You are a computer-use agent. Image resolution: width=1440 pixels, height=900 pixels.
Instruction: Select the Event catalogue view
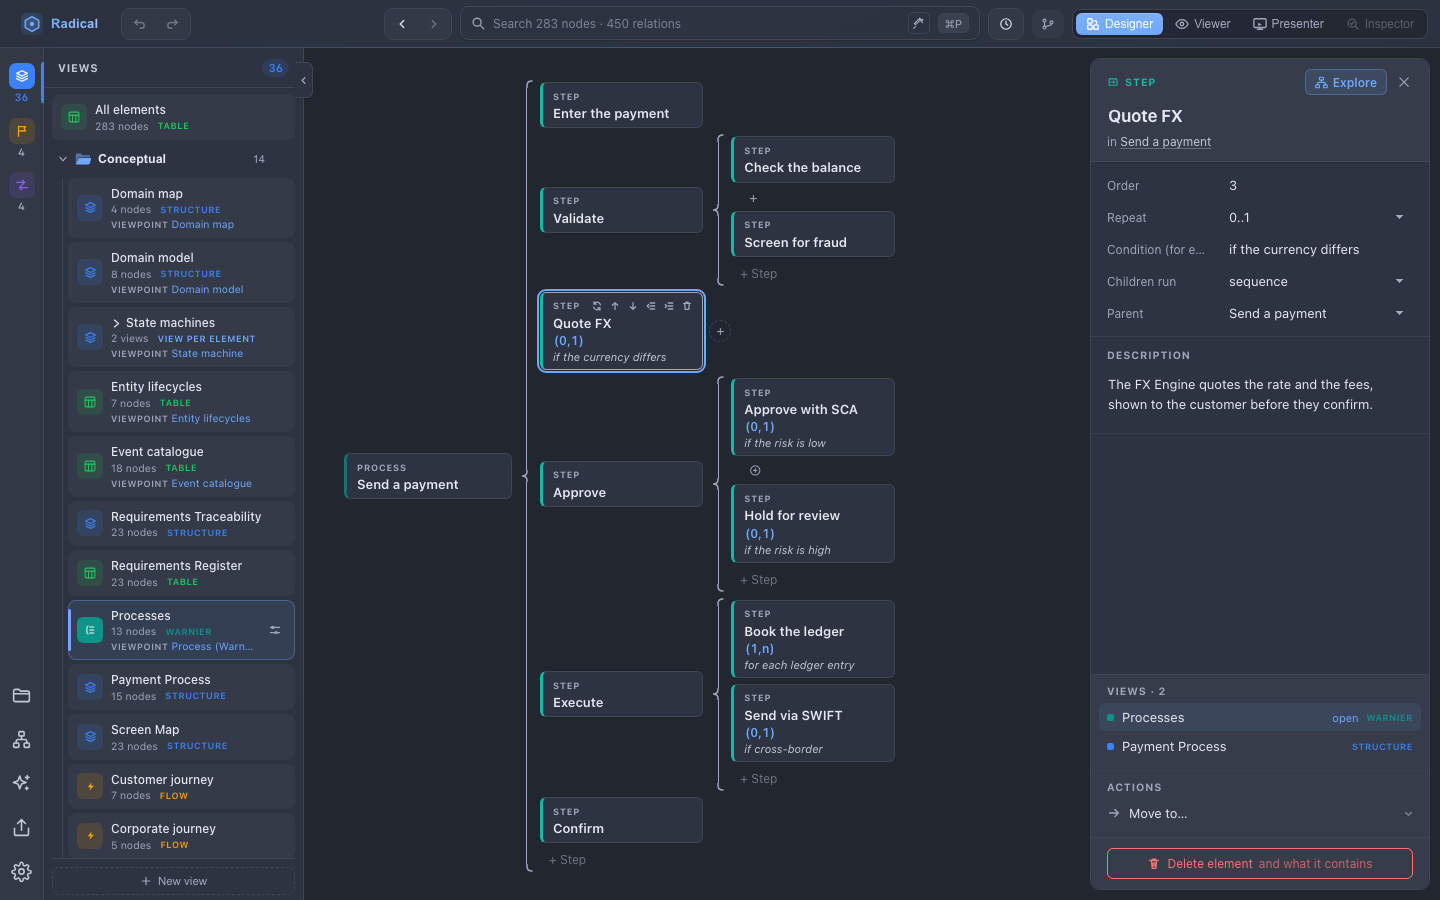click(181, 467)
